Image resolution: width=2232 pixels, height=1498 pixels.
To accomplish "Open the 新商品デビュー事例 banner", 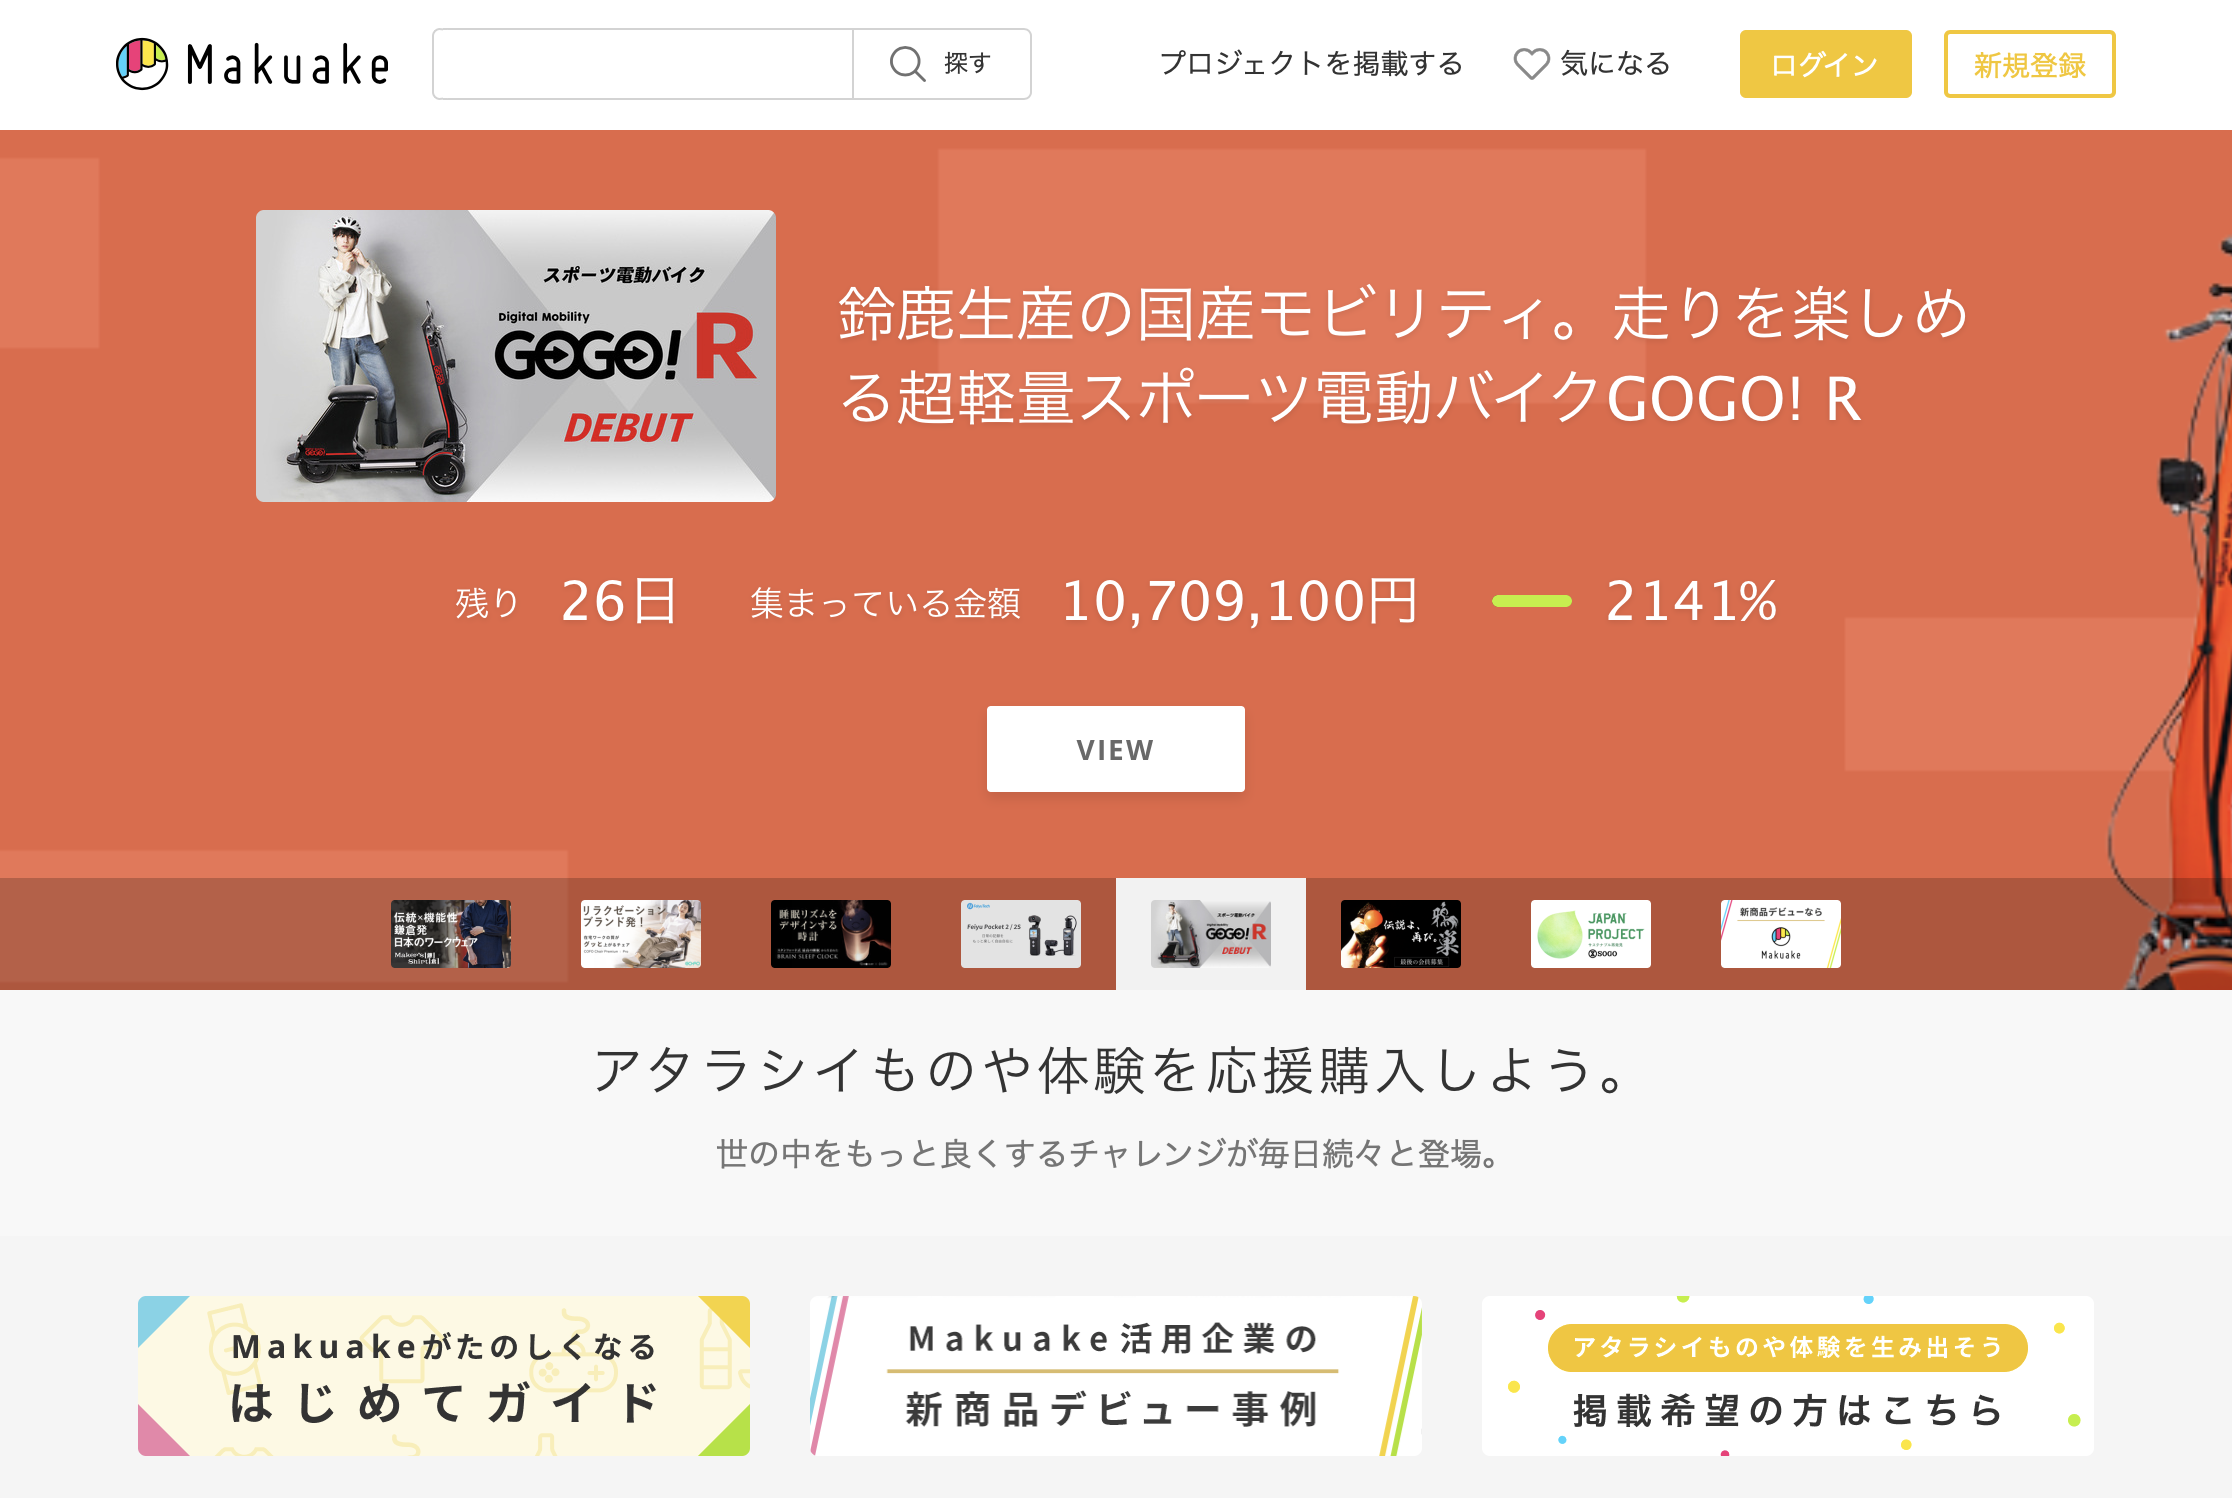I will 1116,1376.
